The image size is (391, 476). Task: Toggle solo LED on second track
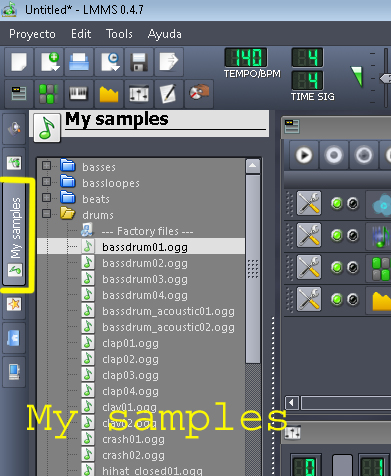coord(353,235)
